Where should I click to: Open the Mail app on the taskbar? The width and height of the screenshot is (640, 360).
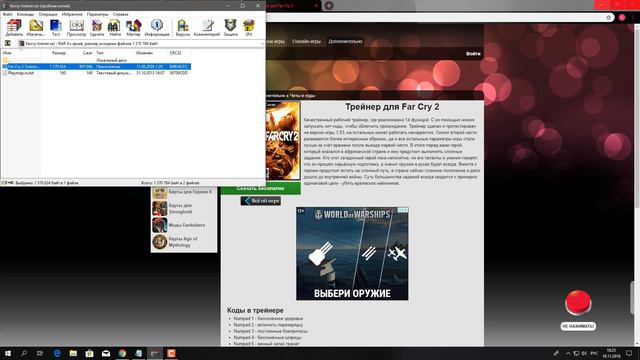click(106, 353)
